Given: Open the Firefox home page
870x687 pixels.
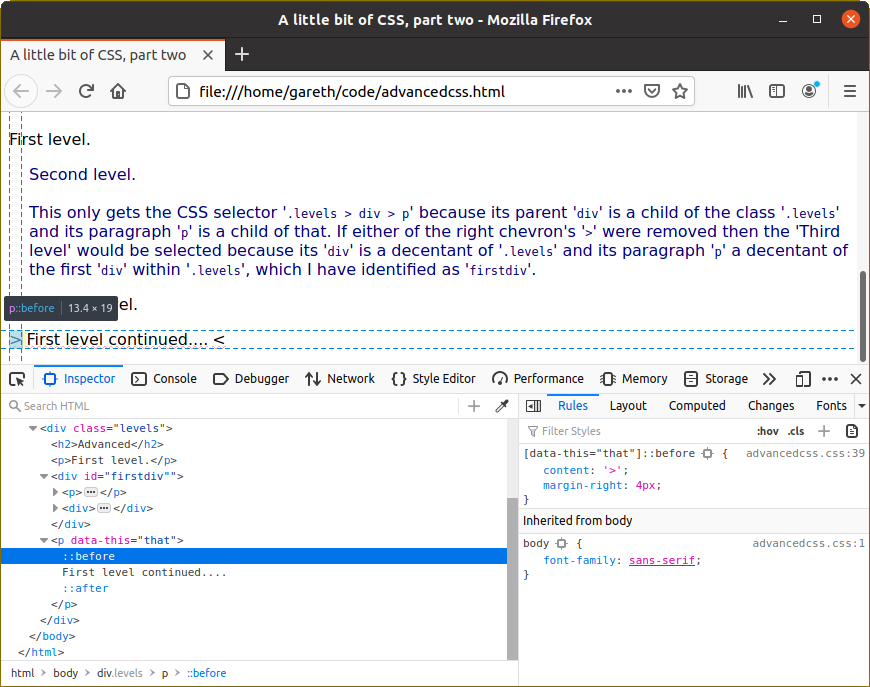Looking at the screenshot, I should [x=118, y=91].
